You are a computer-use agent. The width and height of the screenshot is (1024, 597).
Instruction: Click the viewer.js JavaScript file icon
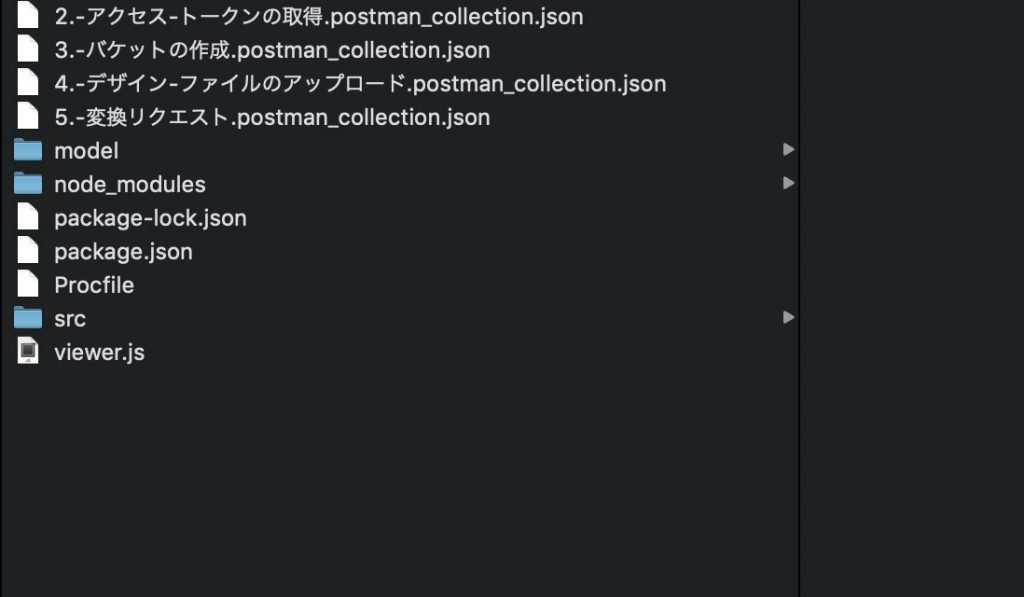coord(27,351)
